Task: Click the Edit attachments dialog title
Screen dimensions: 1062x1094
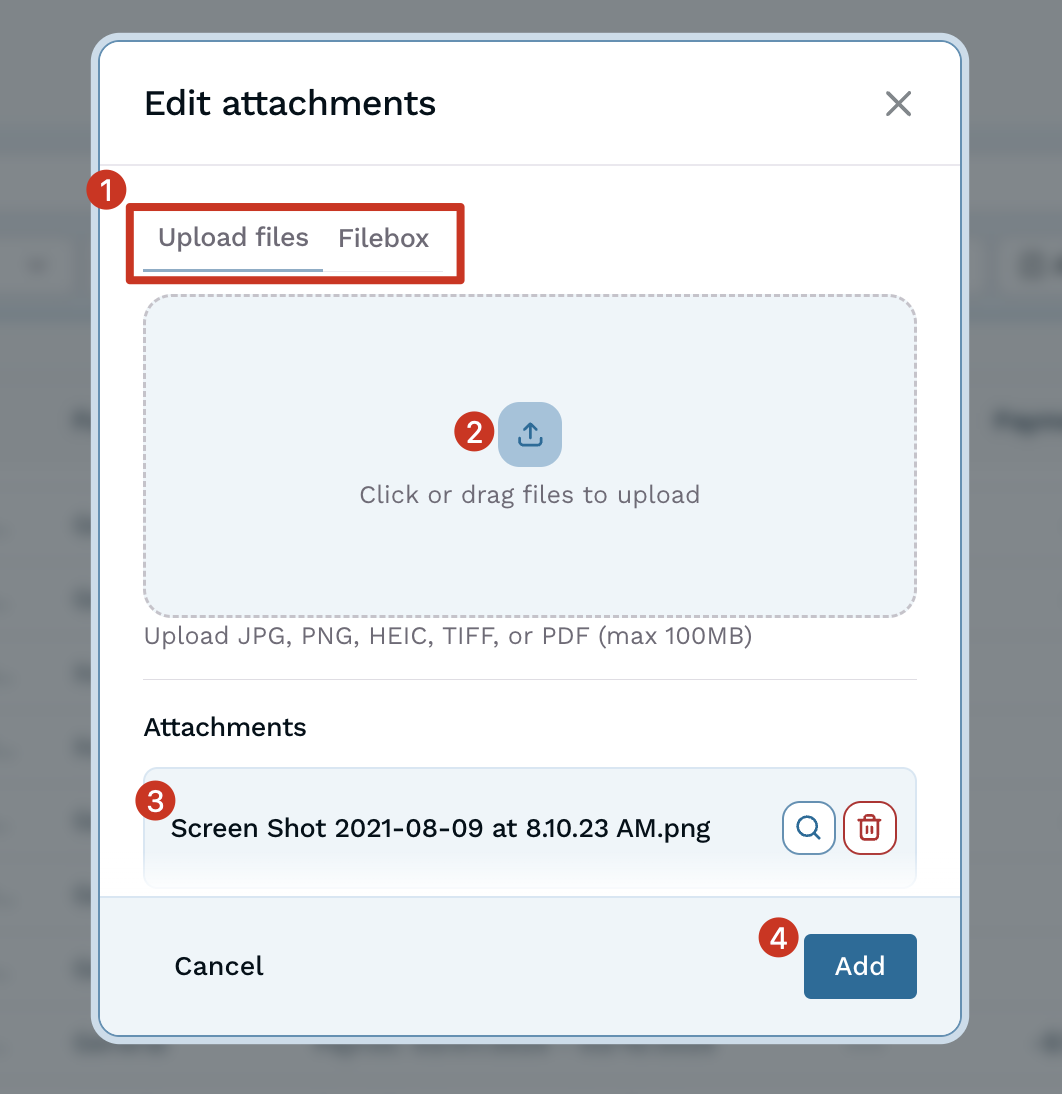Action: tap(289, 103)
